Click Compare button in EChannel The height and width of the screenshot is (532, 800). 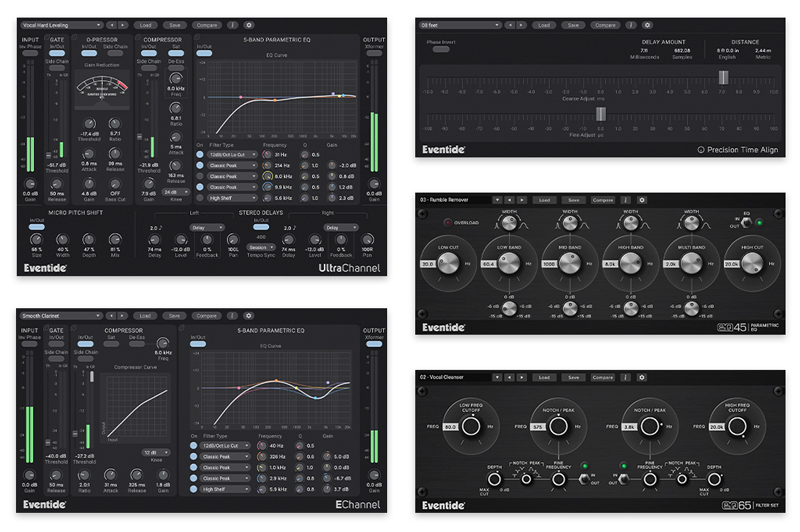tap(207, 316)
